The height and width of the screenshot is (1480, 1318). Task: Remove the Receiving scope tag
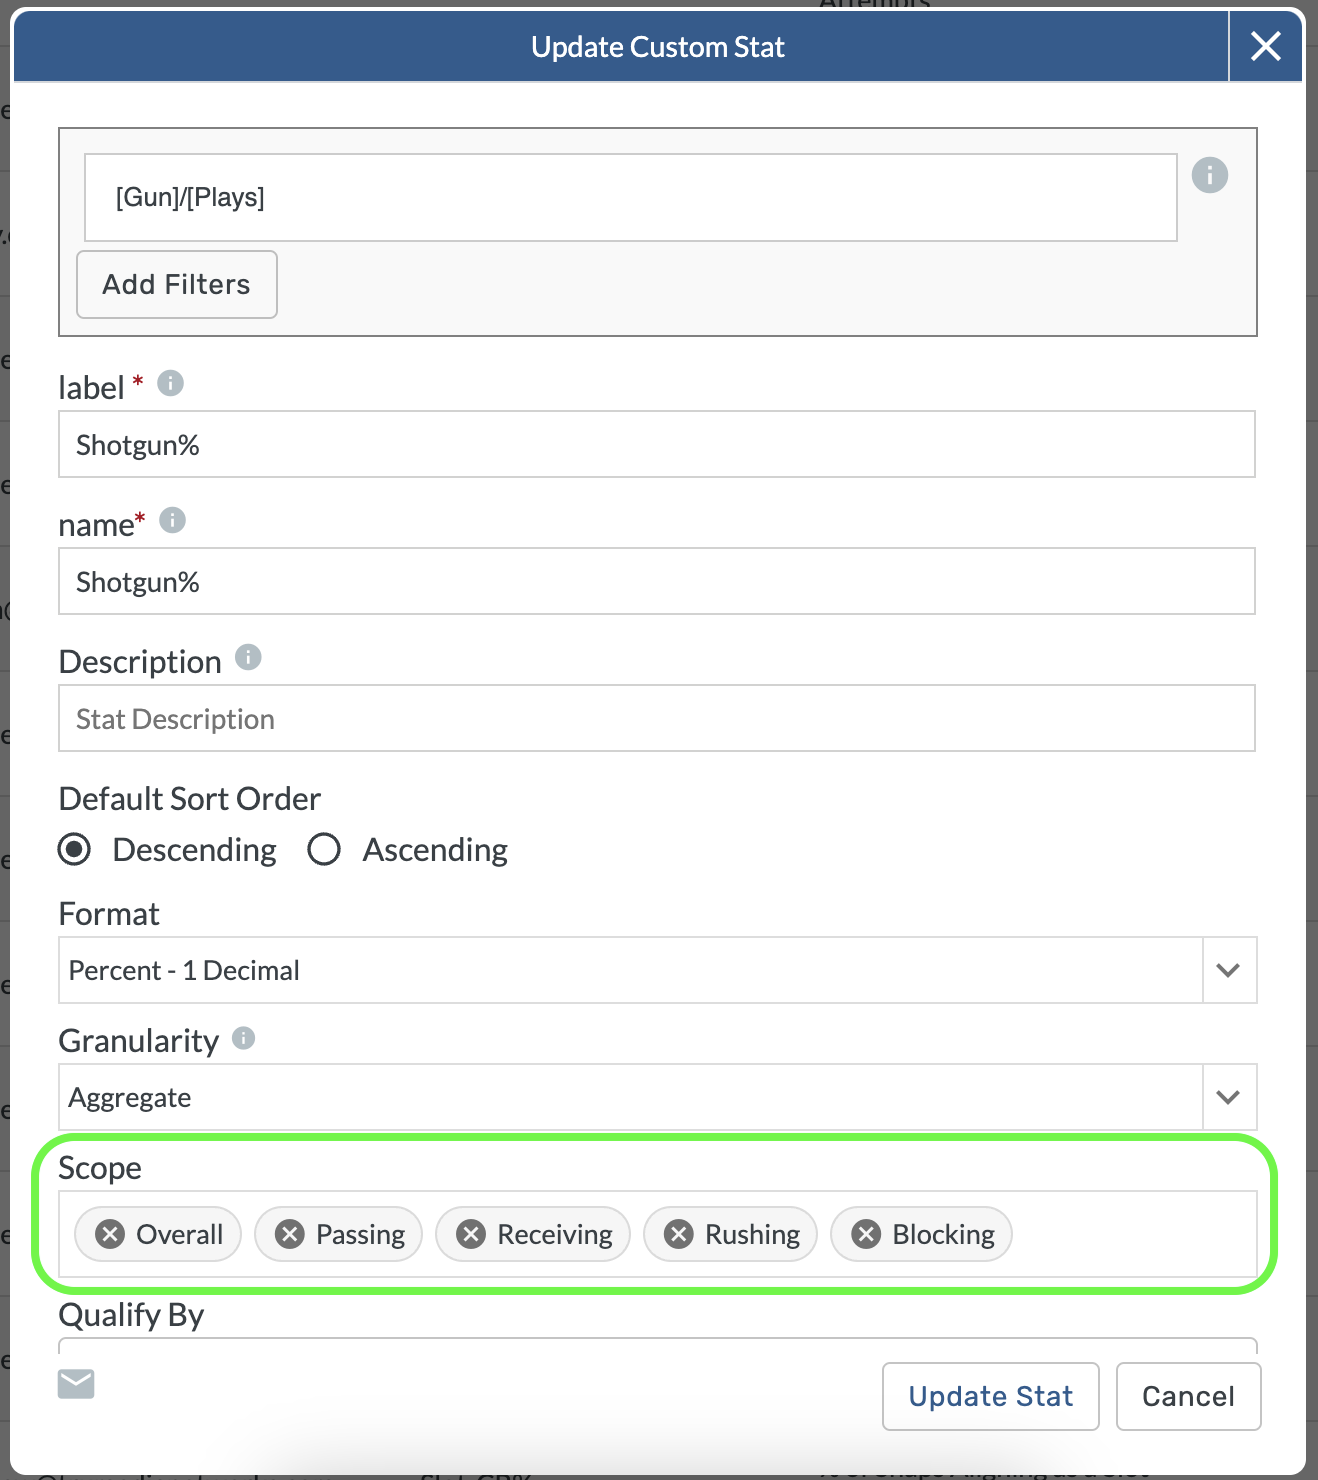(x=471, y=1234)
